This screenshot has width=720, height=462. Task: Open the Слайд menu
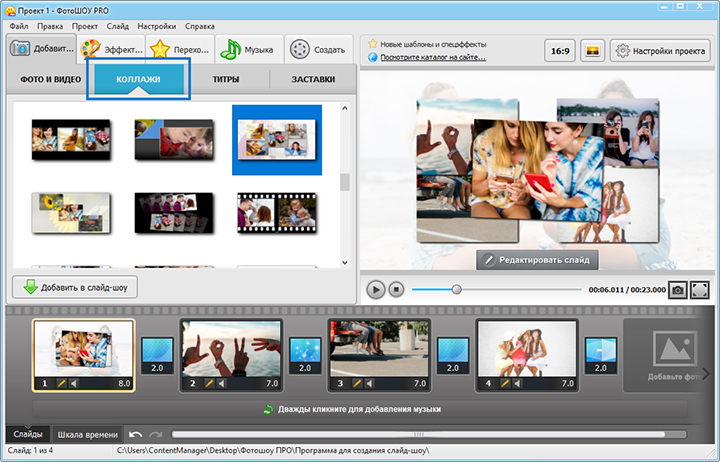[115, 25]
